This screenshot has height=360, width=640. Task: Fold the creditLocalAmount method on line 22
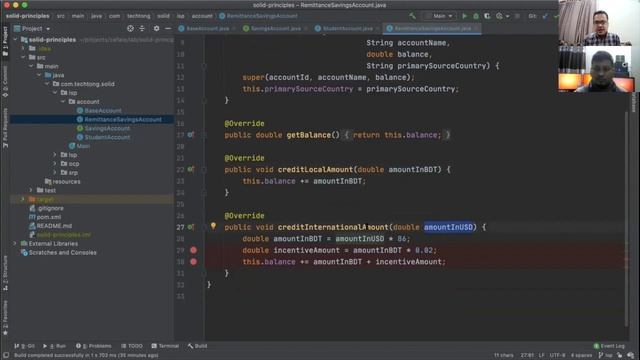pyautogui.click(x=204, y=169)
